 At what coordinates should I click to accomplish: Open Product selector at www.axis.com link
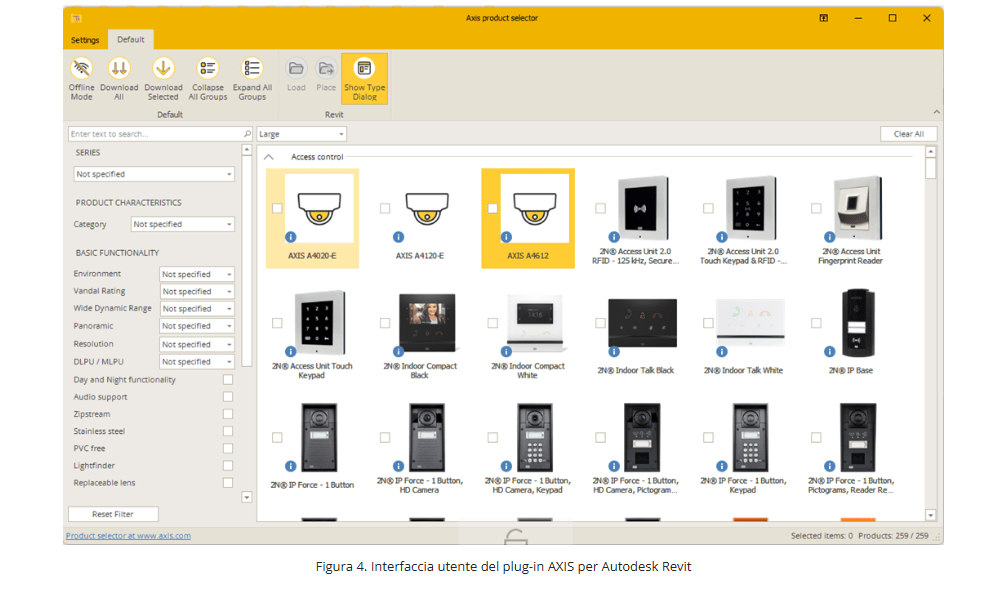pyautogui.click(x=128, y=536)
